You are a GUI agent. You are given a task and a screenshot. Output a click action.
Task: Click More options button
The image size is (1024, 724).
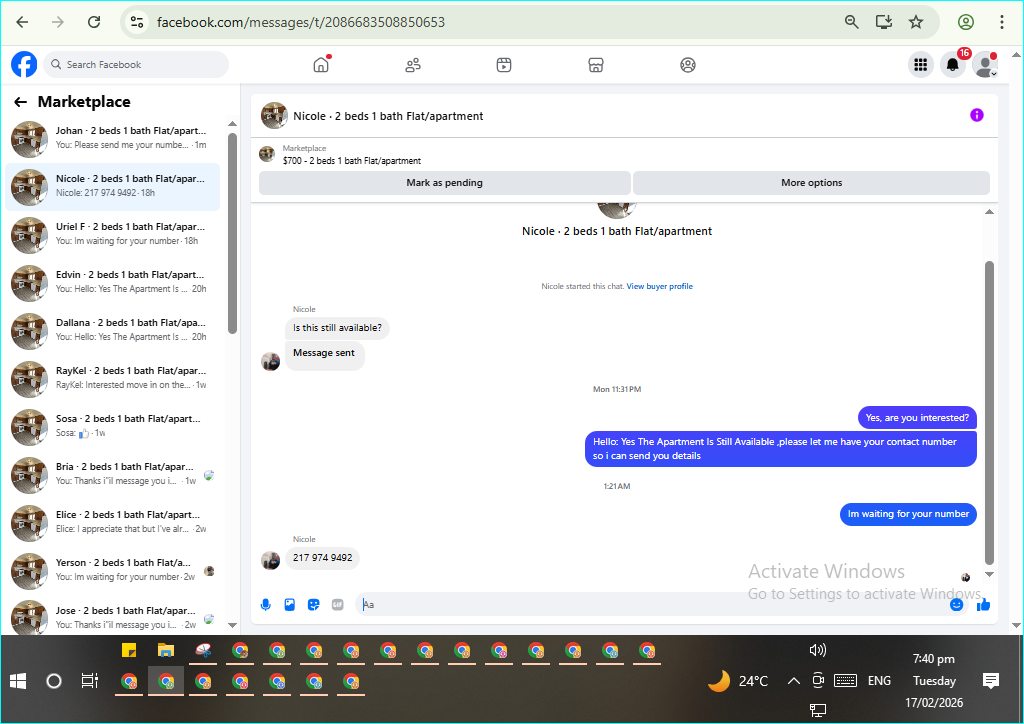[812, 183]
